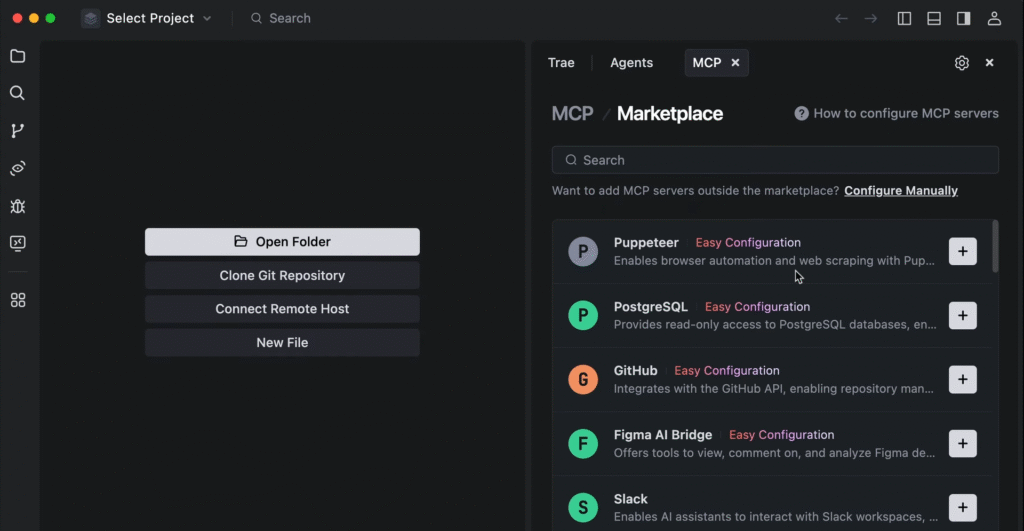Click the help question mark icon
This screenshot has width=1024, height=531.
point(801,114)
